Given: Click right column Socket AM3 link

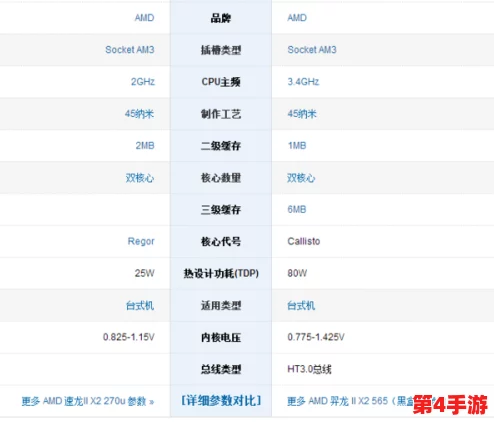Looking at the screenshot, I should pos(312,50).
